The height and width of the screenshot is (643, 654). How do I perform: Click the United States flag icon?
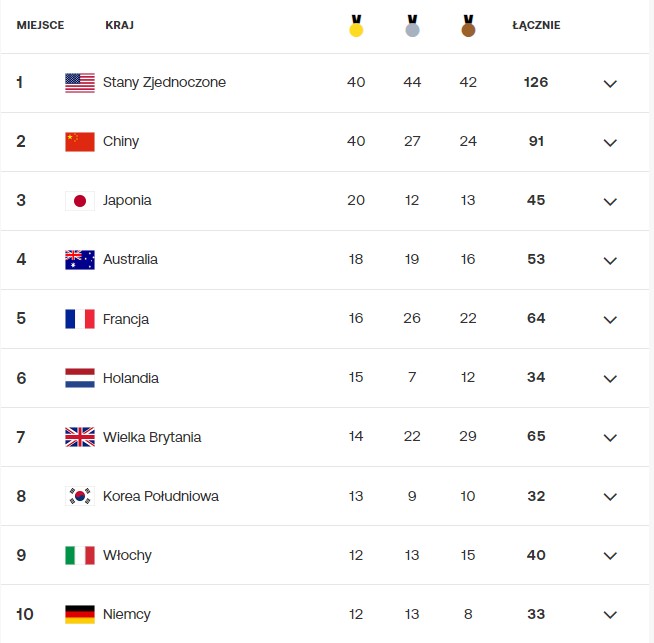[80, 83]
